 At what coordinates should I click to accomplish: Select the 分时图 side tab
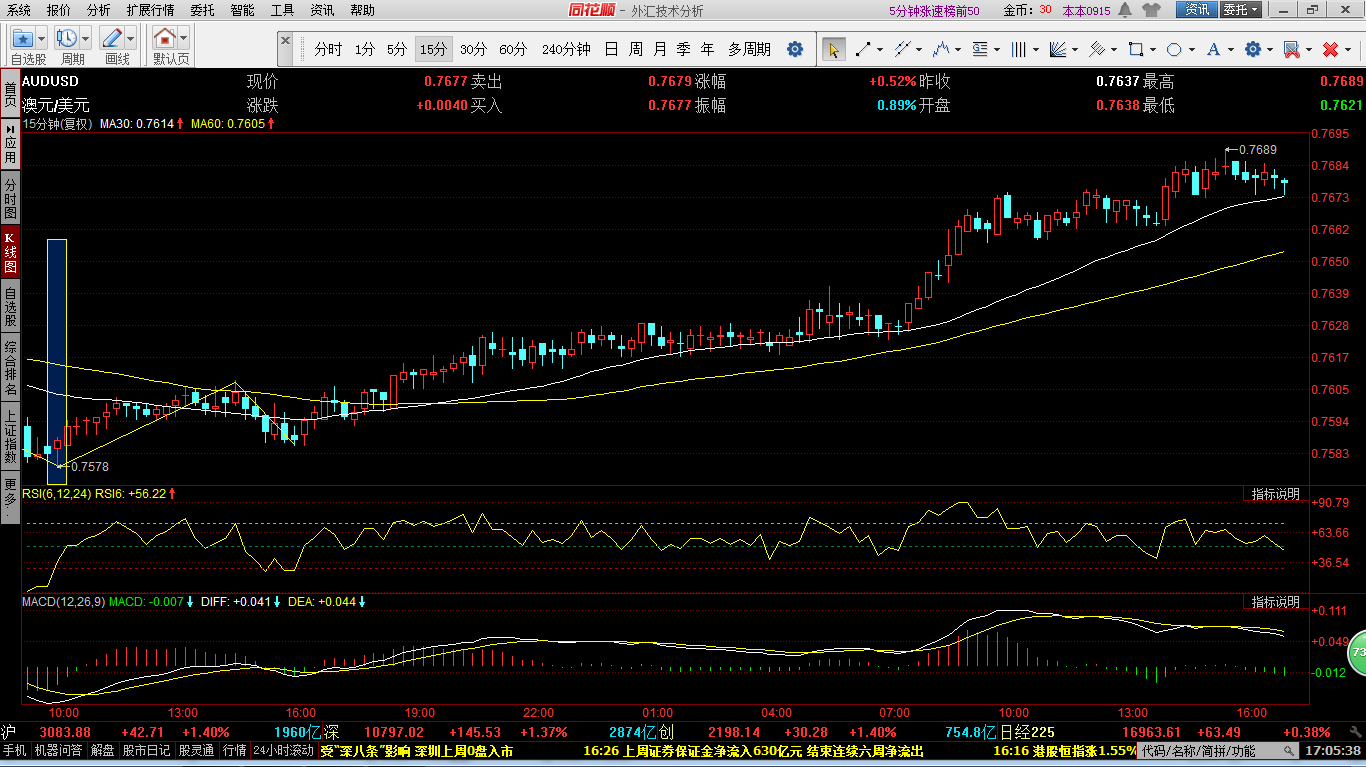point(10,199)
